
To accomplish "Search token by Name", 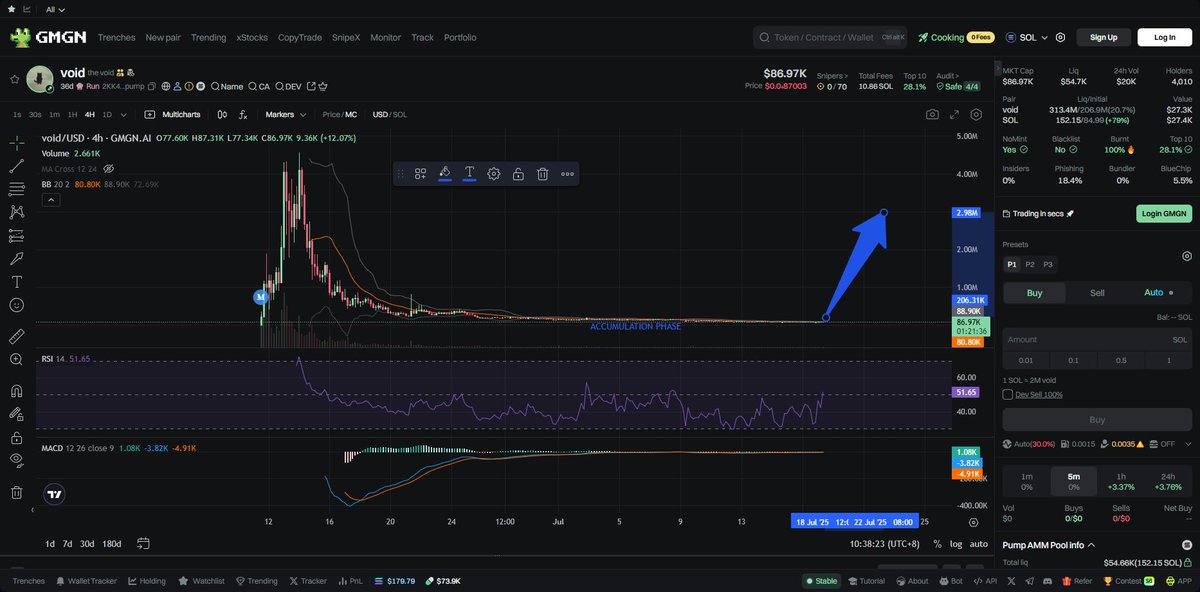I will [x=226, y=86].
